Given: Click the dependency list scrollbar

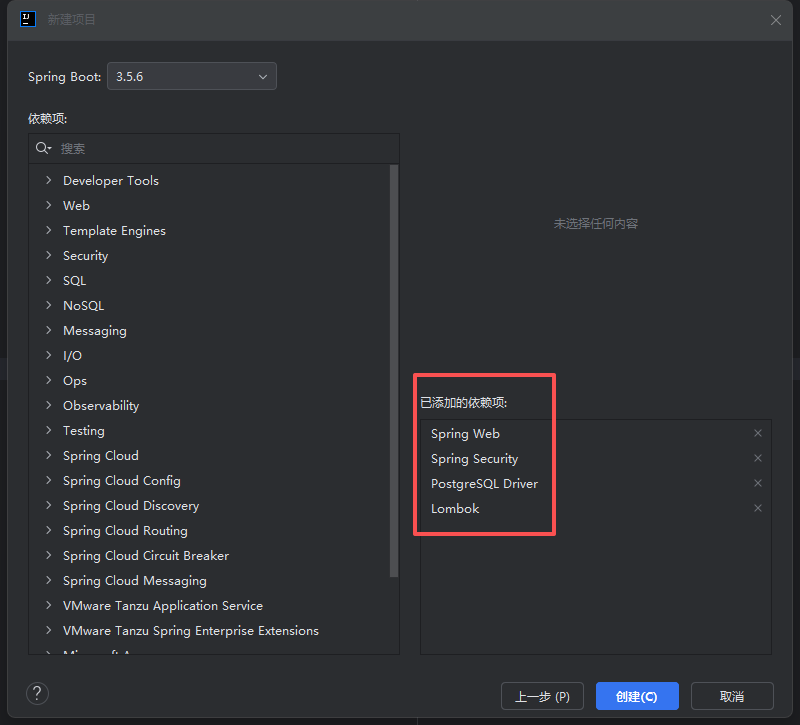Looking at the screenshot, I should pos(393,371).
